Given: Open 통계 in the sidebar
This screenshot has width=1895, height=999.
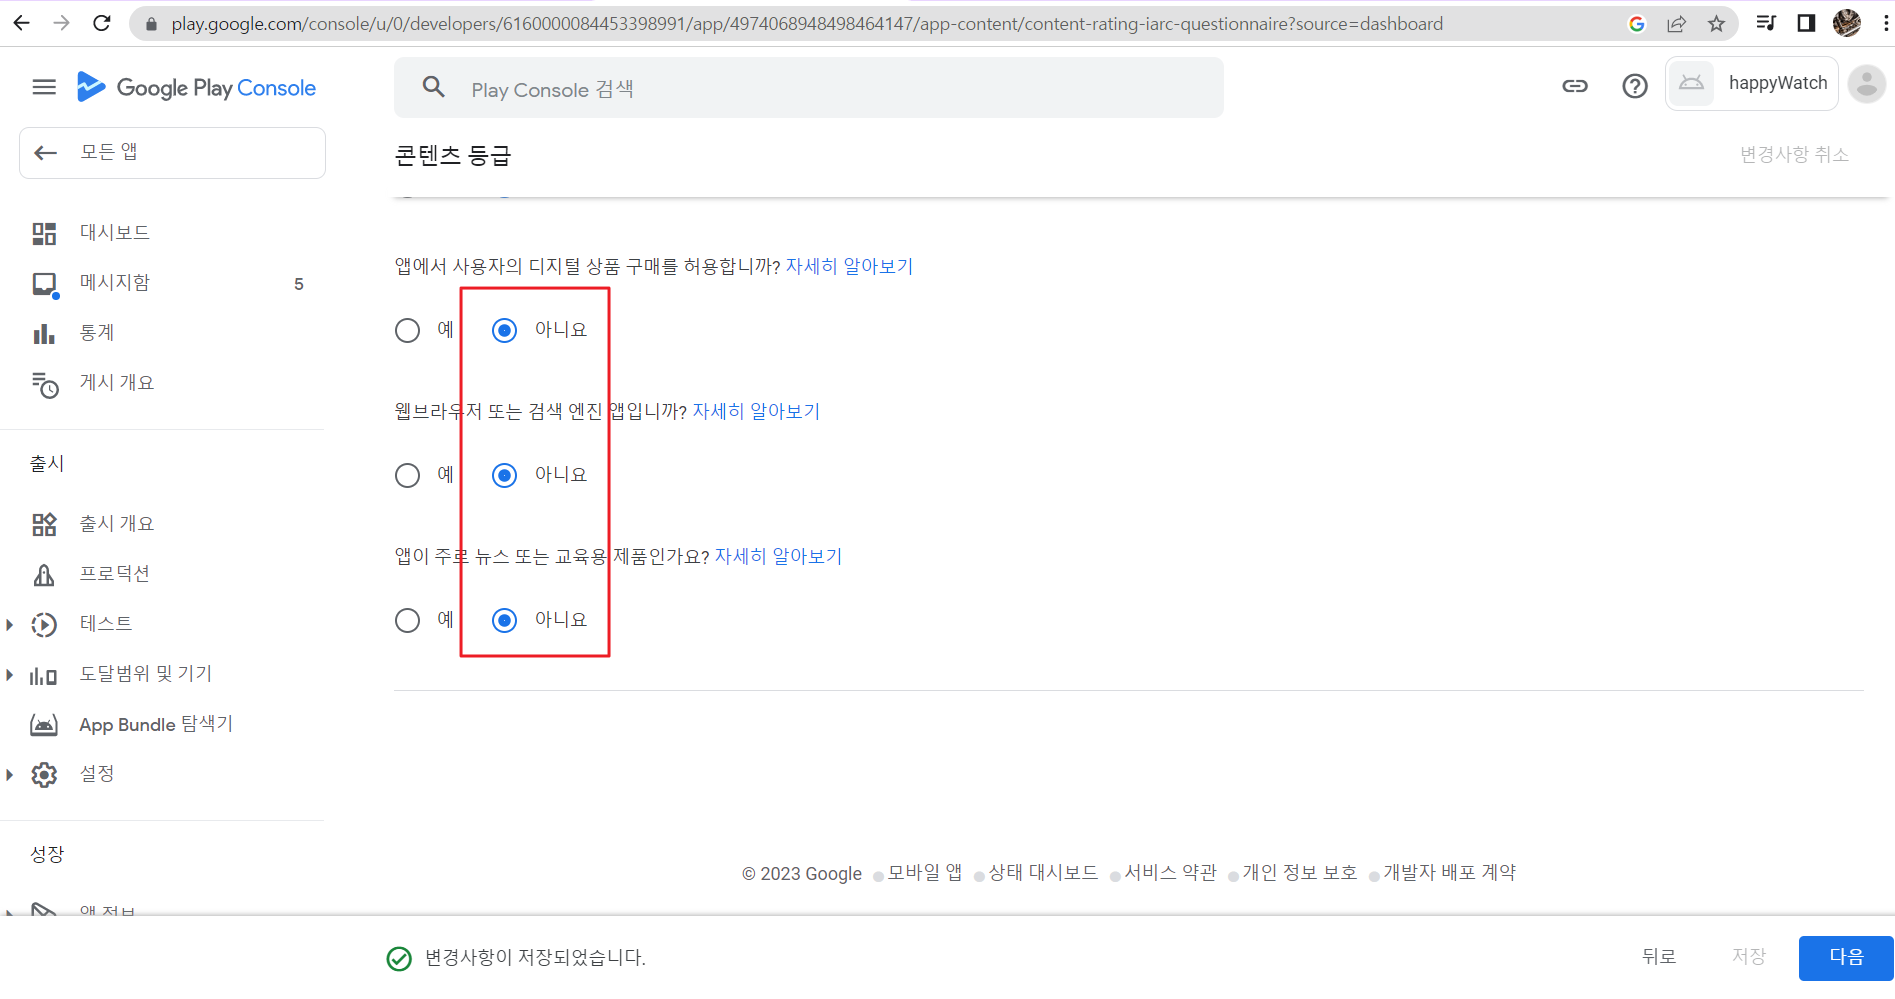Looking at the screenshot, I should tap(97, 332).
